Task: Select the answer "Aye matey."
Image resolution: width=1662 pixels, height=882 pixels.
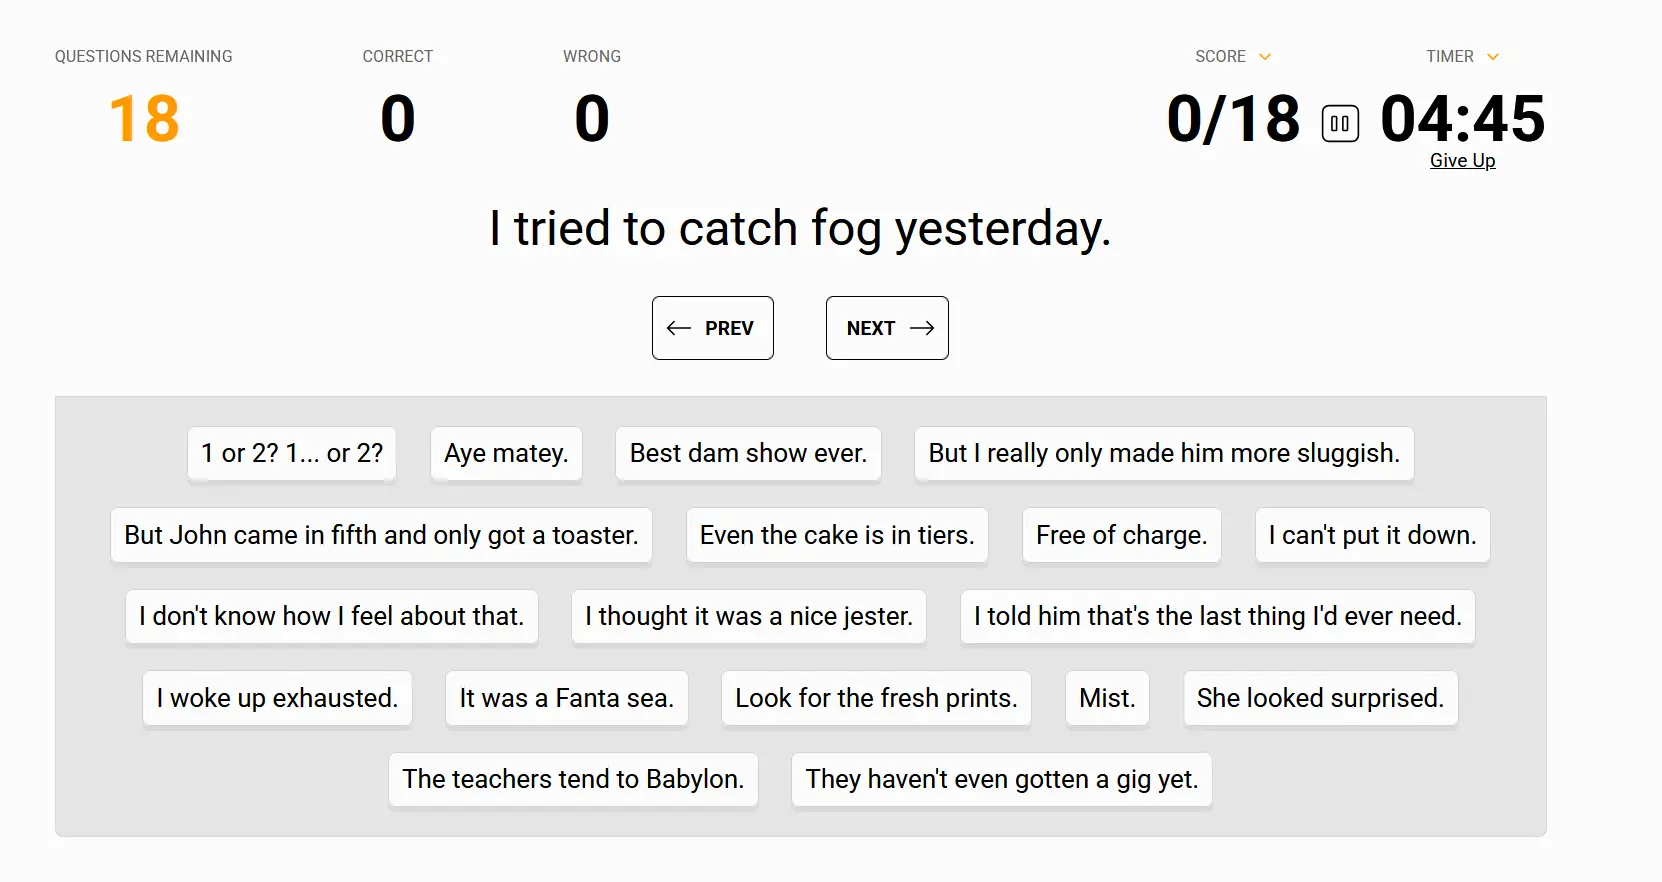Action: point(506,454)
